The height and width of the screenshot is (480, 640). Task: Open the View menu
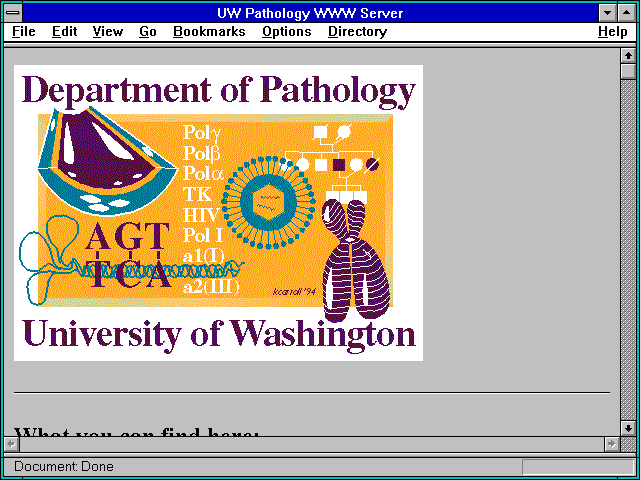[x=107, y=32]
